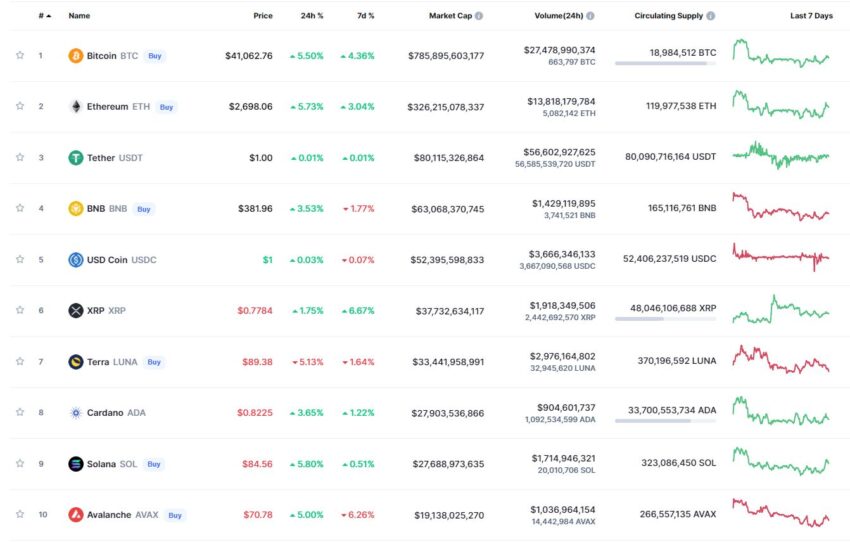Click the Cardano circulating supply progress bar
This screenshot has height=542, width=850.
coord(665,421)
